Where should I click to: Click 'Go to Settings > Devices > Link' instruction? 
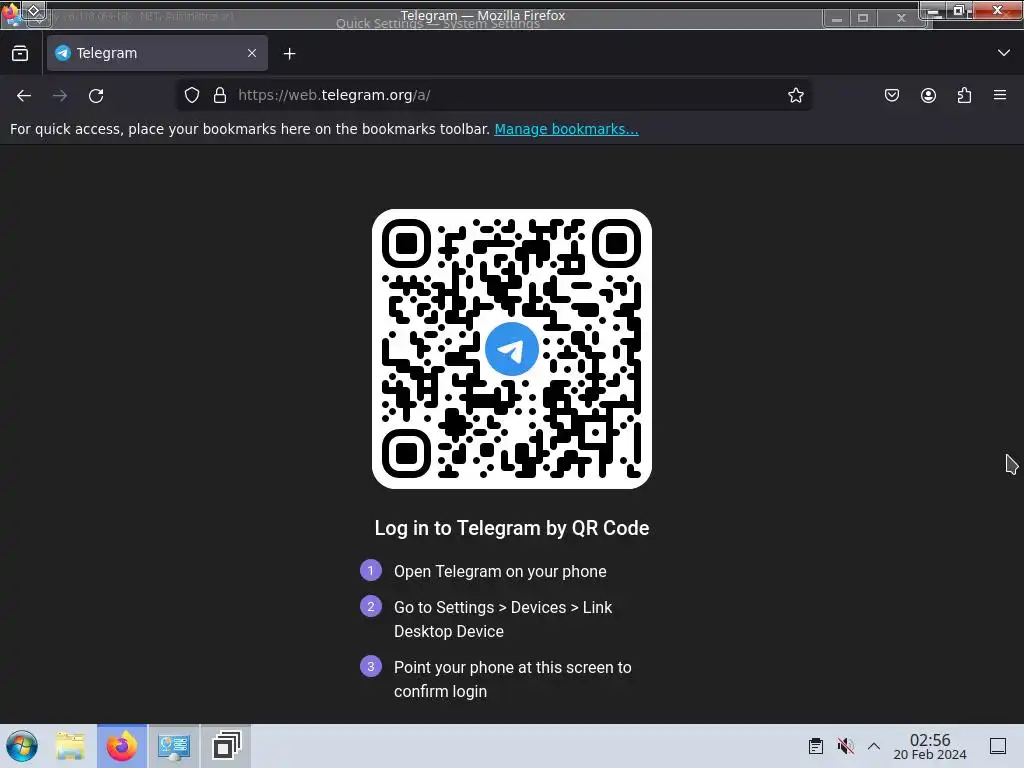coord(503,607)
